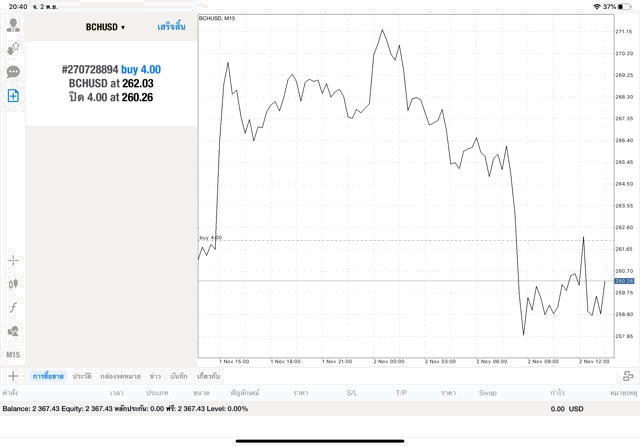Open the chat messages bubble icon

[13, 72]
